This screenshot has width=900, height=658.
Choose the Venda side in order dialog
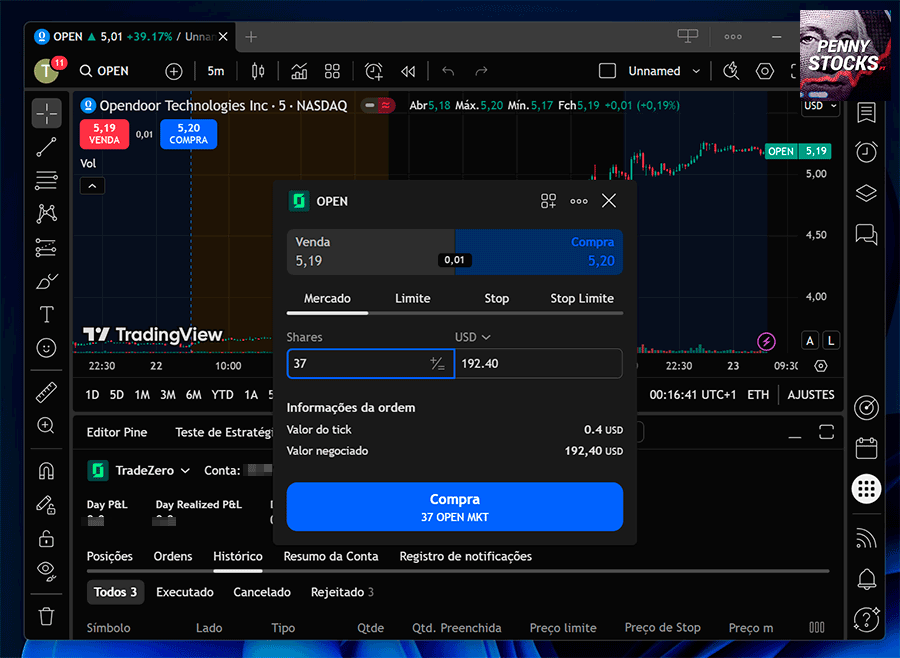[x=371, y=252]
